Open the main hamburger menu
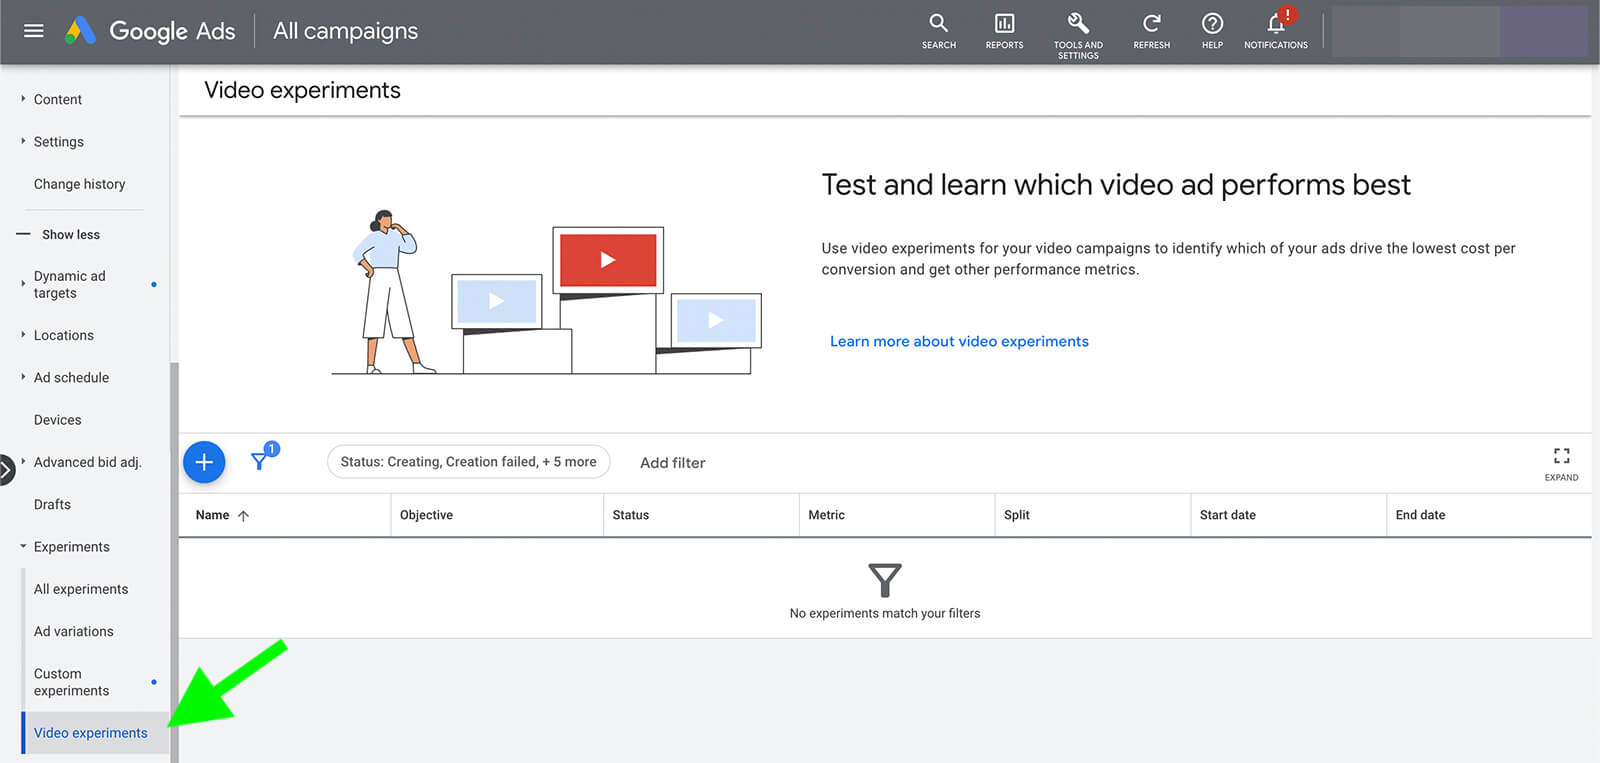 [33, 31]
